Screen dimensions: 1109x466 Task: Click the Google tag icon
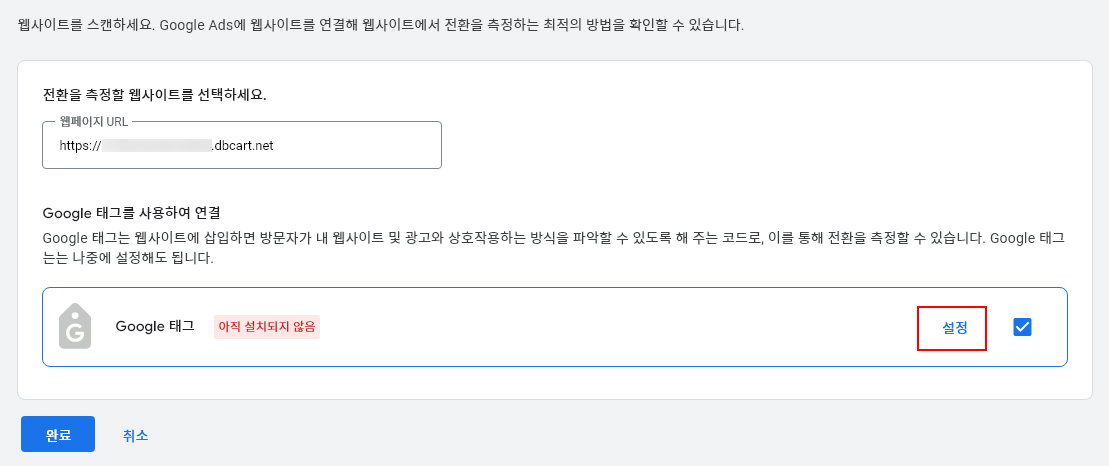(x=75, y=326)
